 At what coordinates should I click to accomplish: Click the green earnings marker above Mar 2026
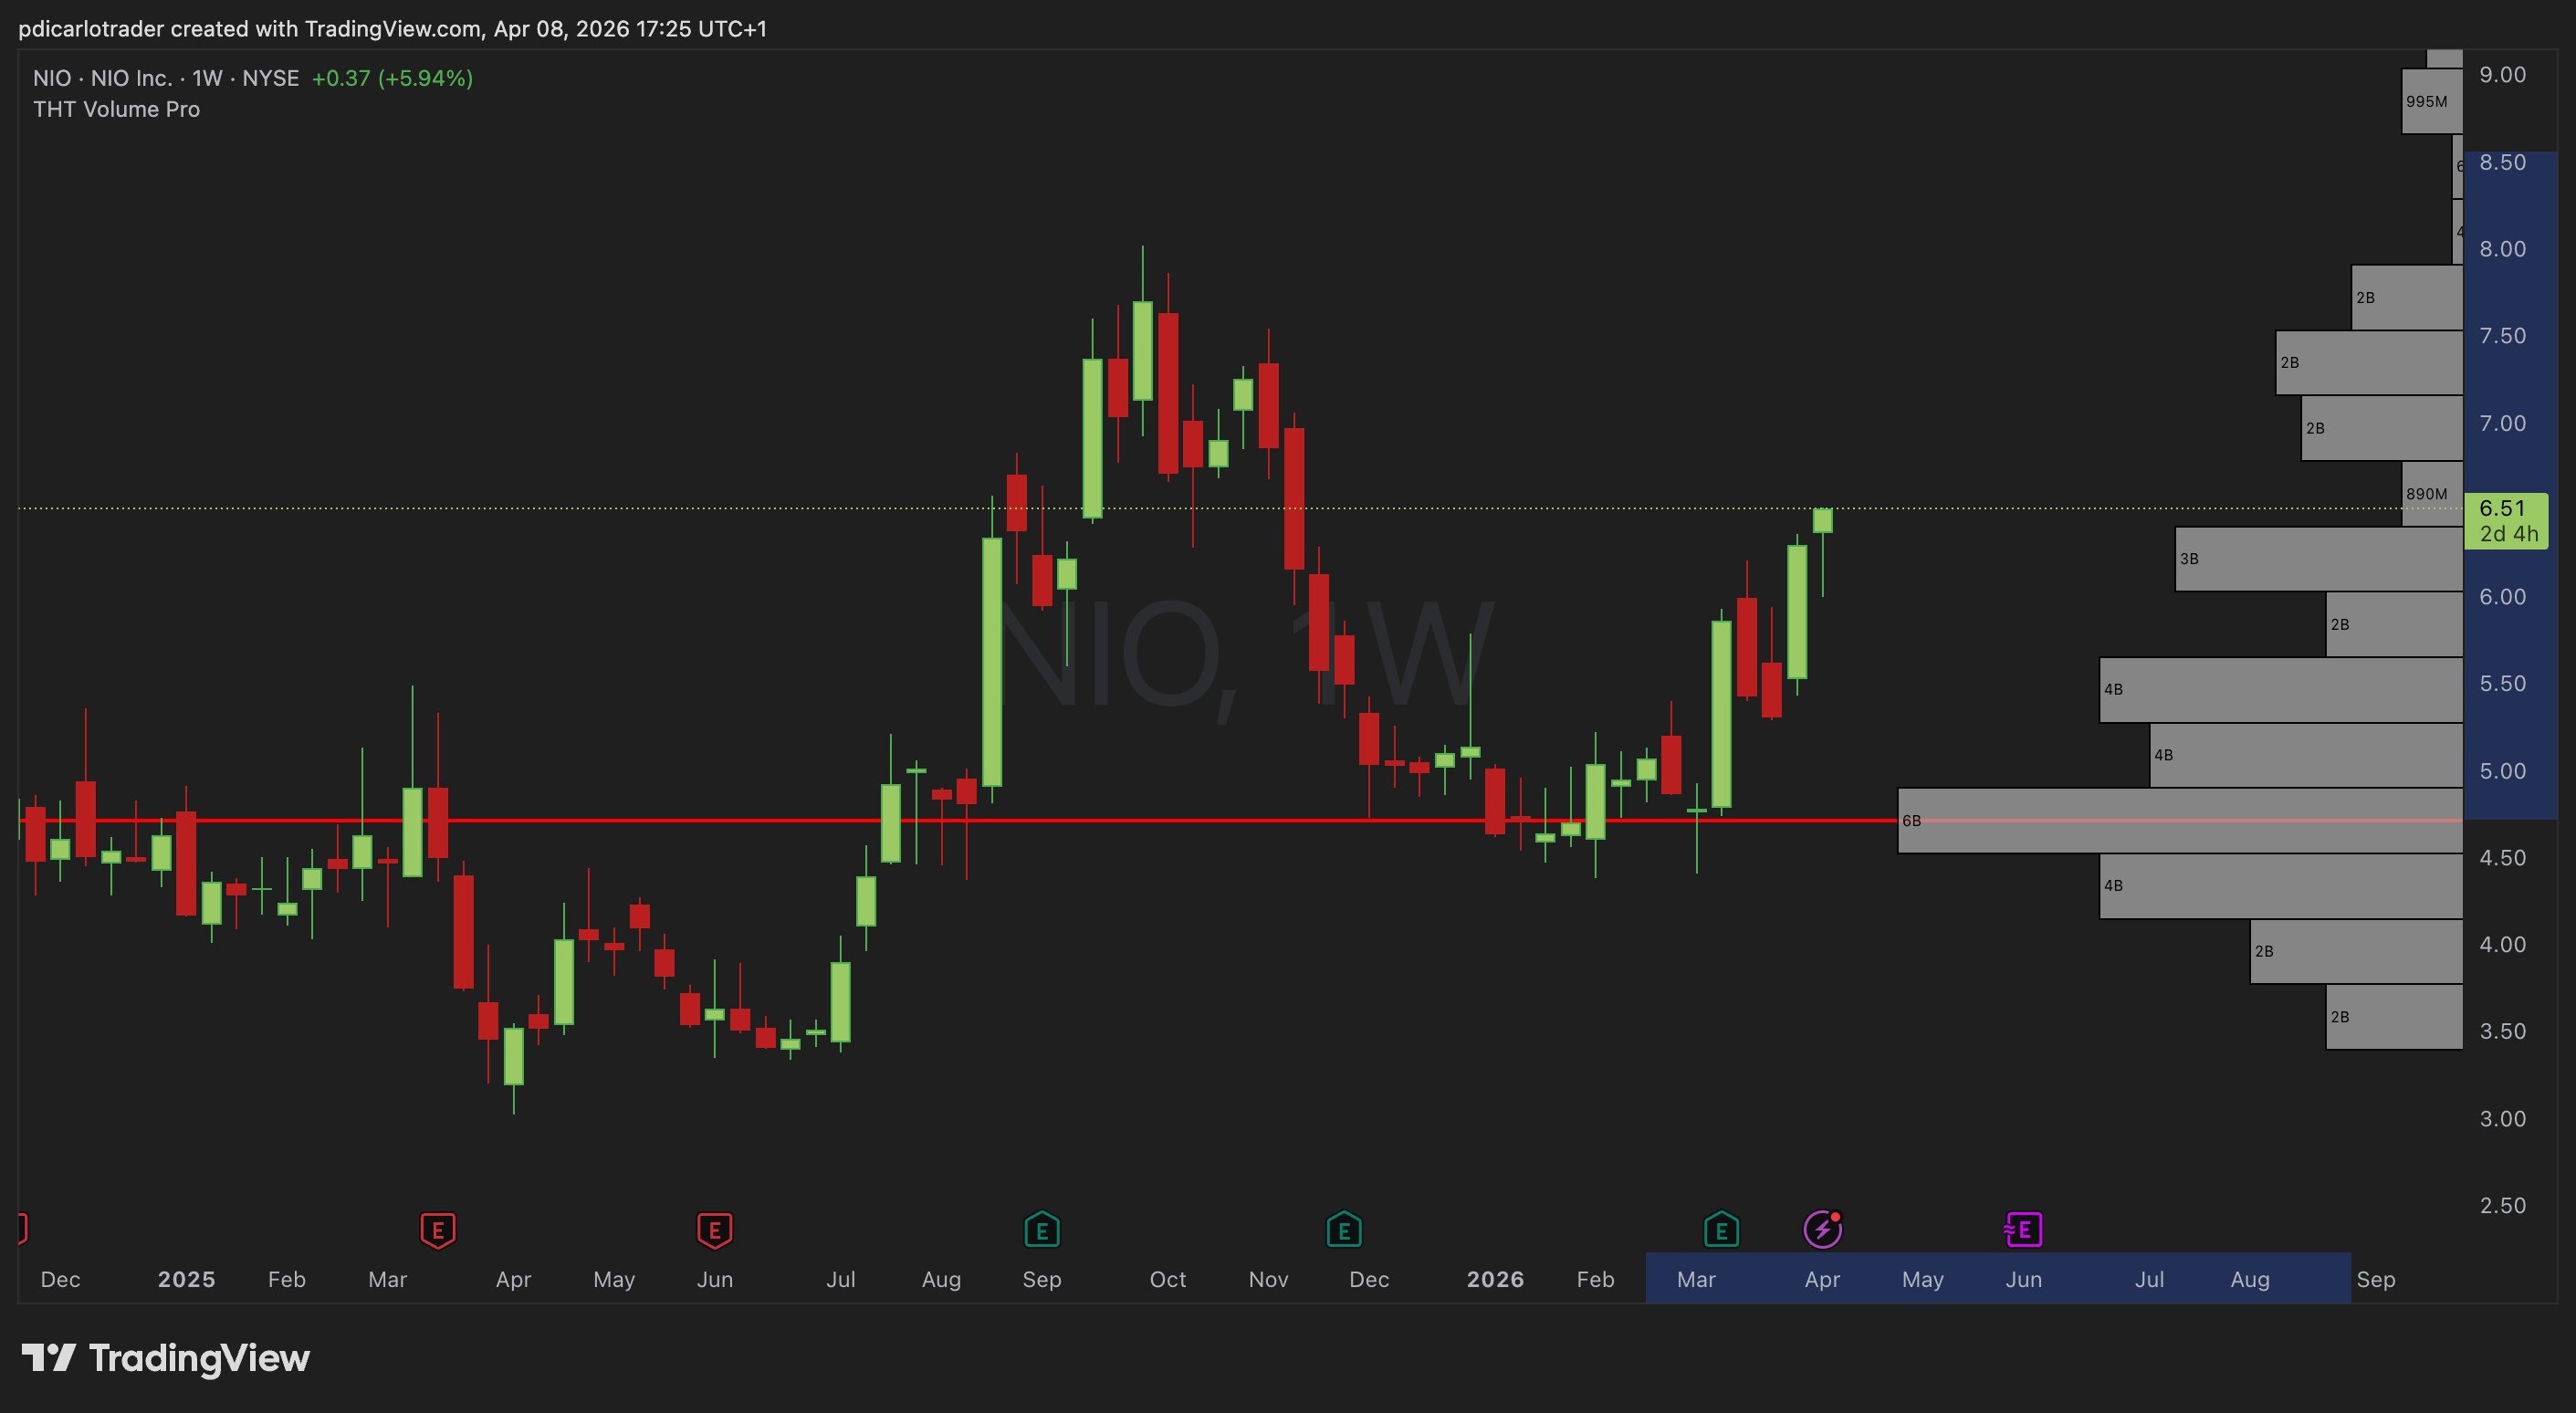coord(1720,1229)
